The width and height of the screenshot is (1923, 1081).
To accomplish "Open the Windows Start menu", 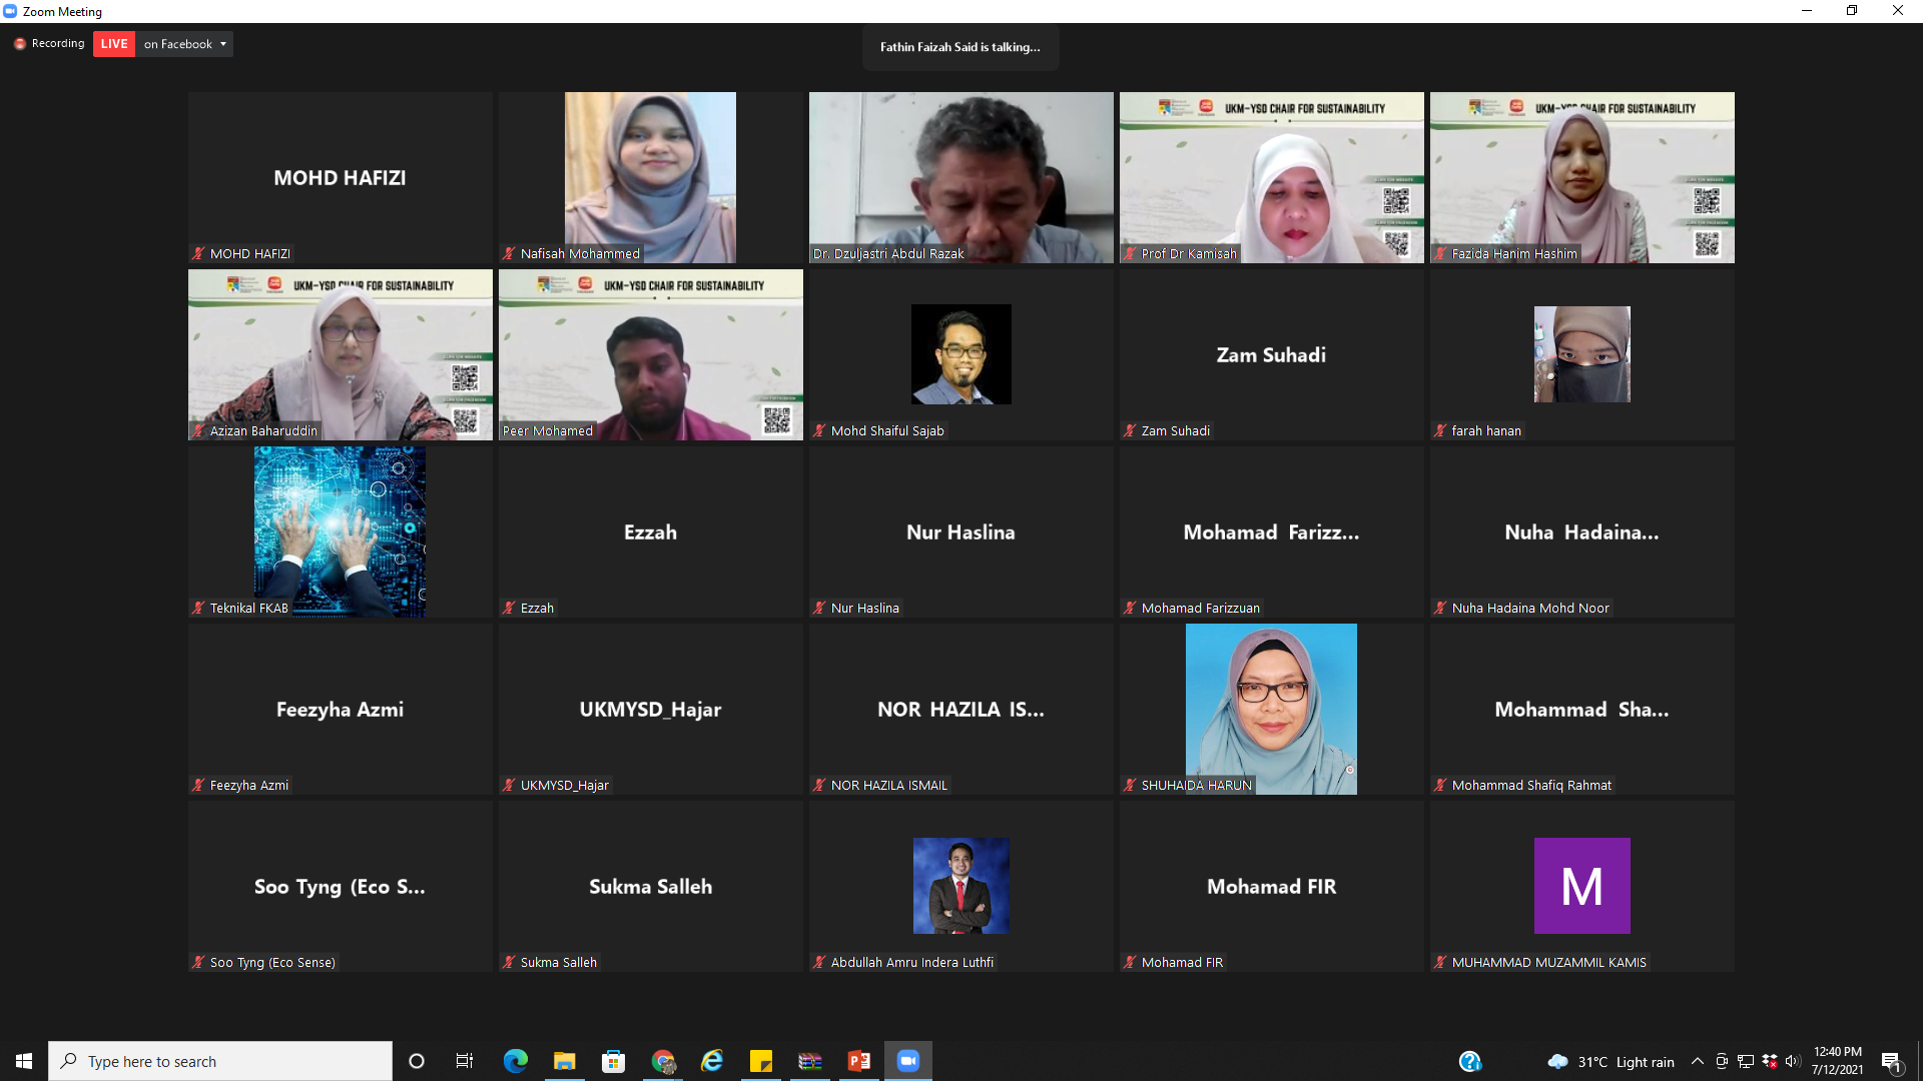I will tap(24, 1061).
